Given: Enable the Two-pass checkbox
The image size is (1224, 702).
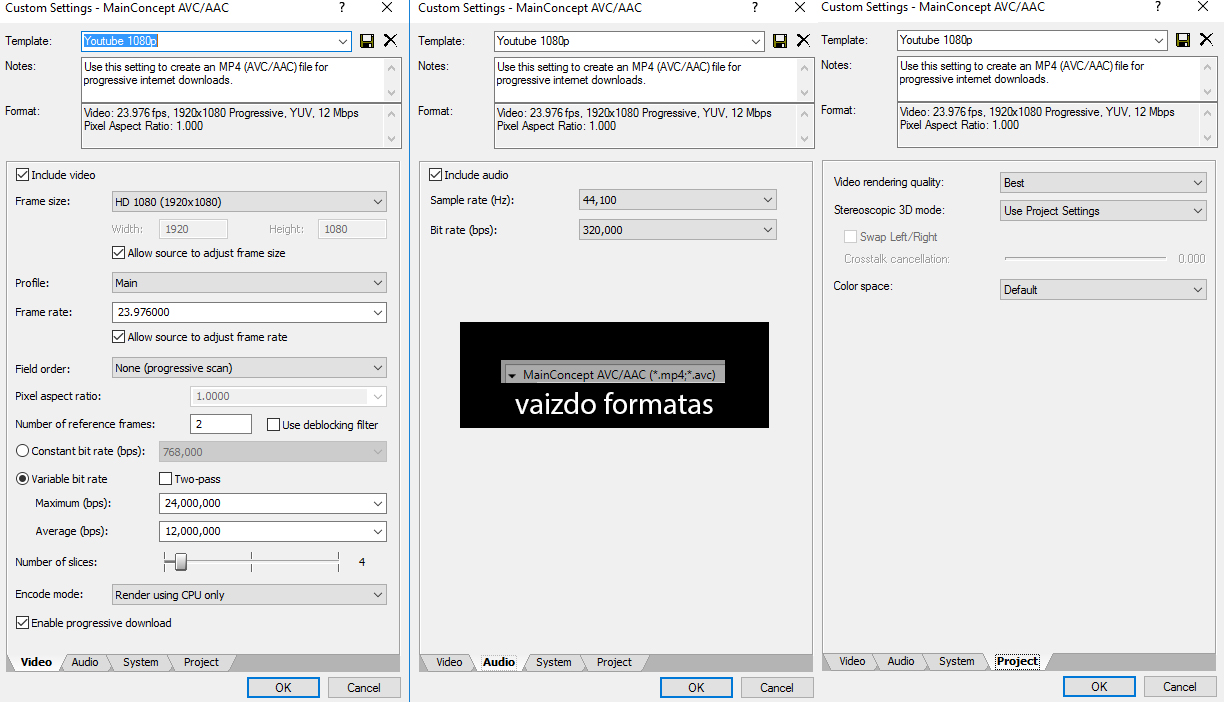Looking at the screenshot, I should (165, 479).
